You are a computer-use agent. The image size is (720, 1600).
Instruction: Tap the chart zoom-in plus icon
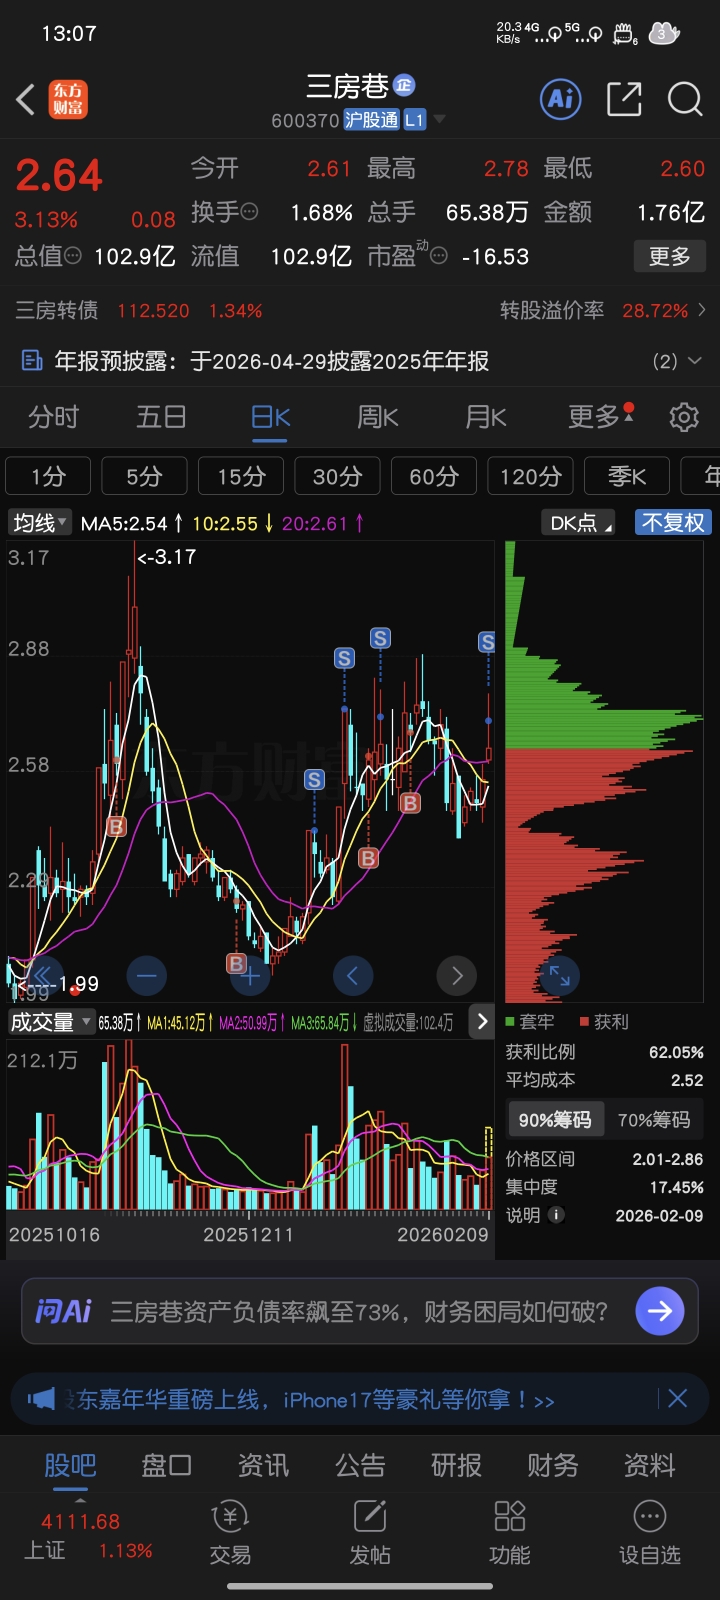[x=250, y=975]
